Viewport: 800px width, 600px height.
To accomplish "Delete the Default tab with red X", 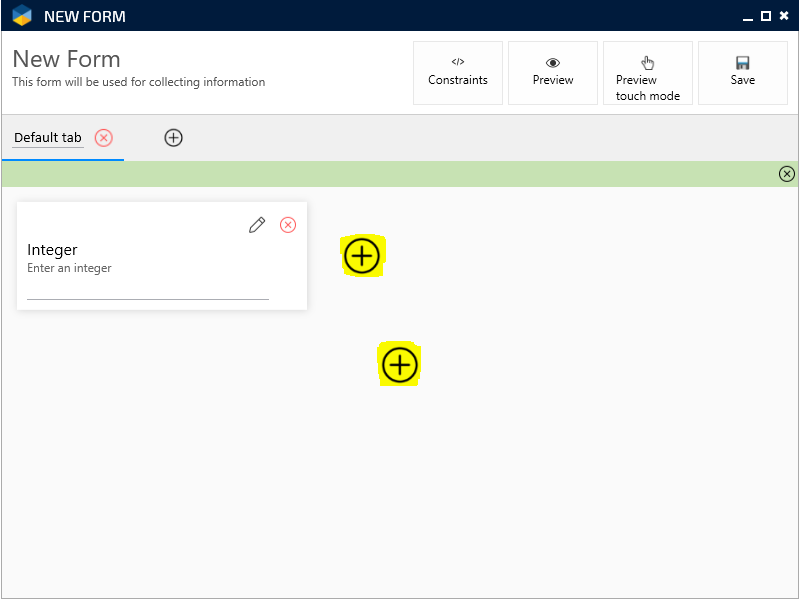I will 104,138.
